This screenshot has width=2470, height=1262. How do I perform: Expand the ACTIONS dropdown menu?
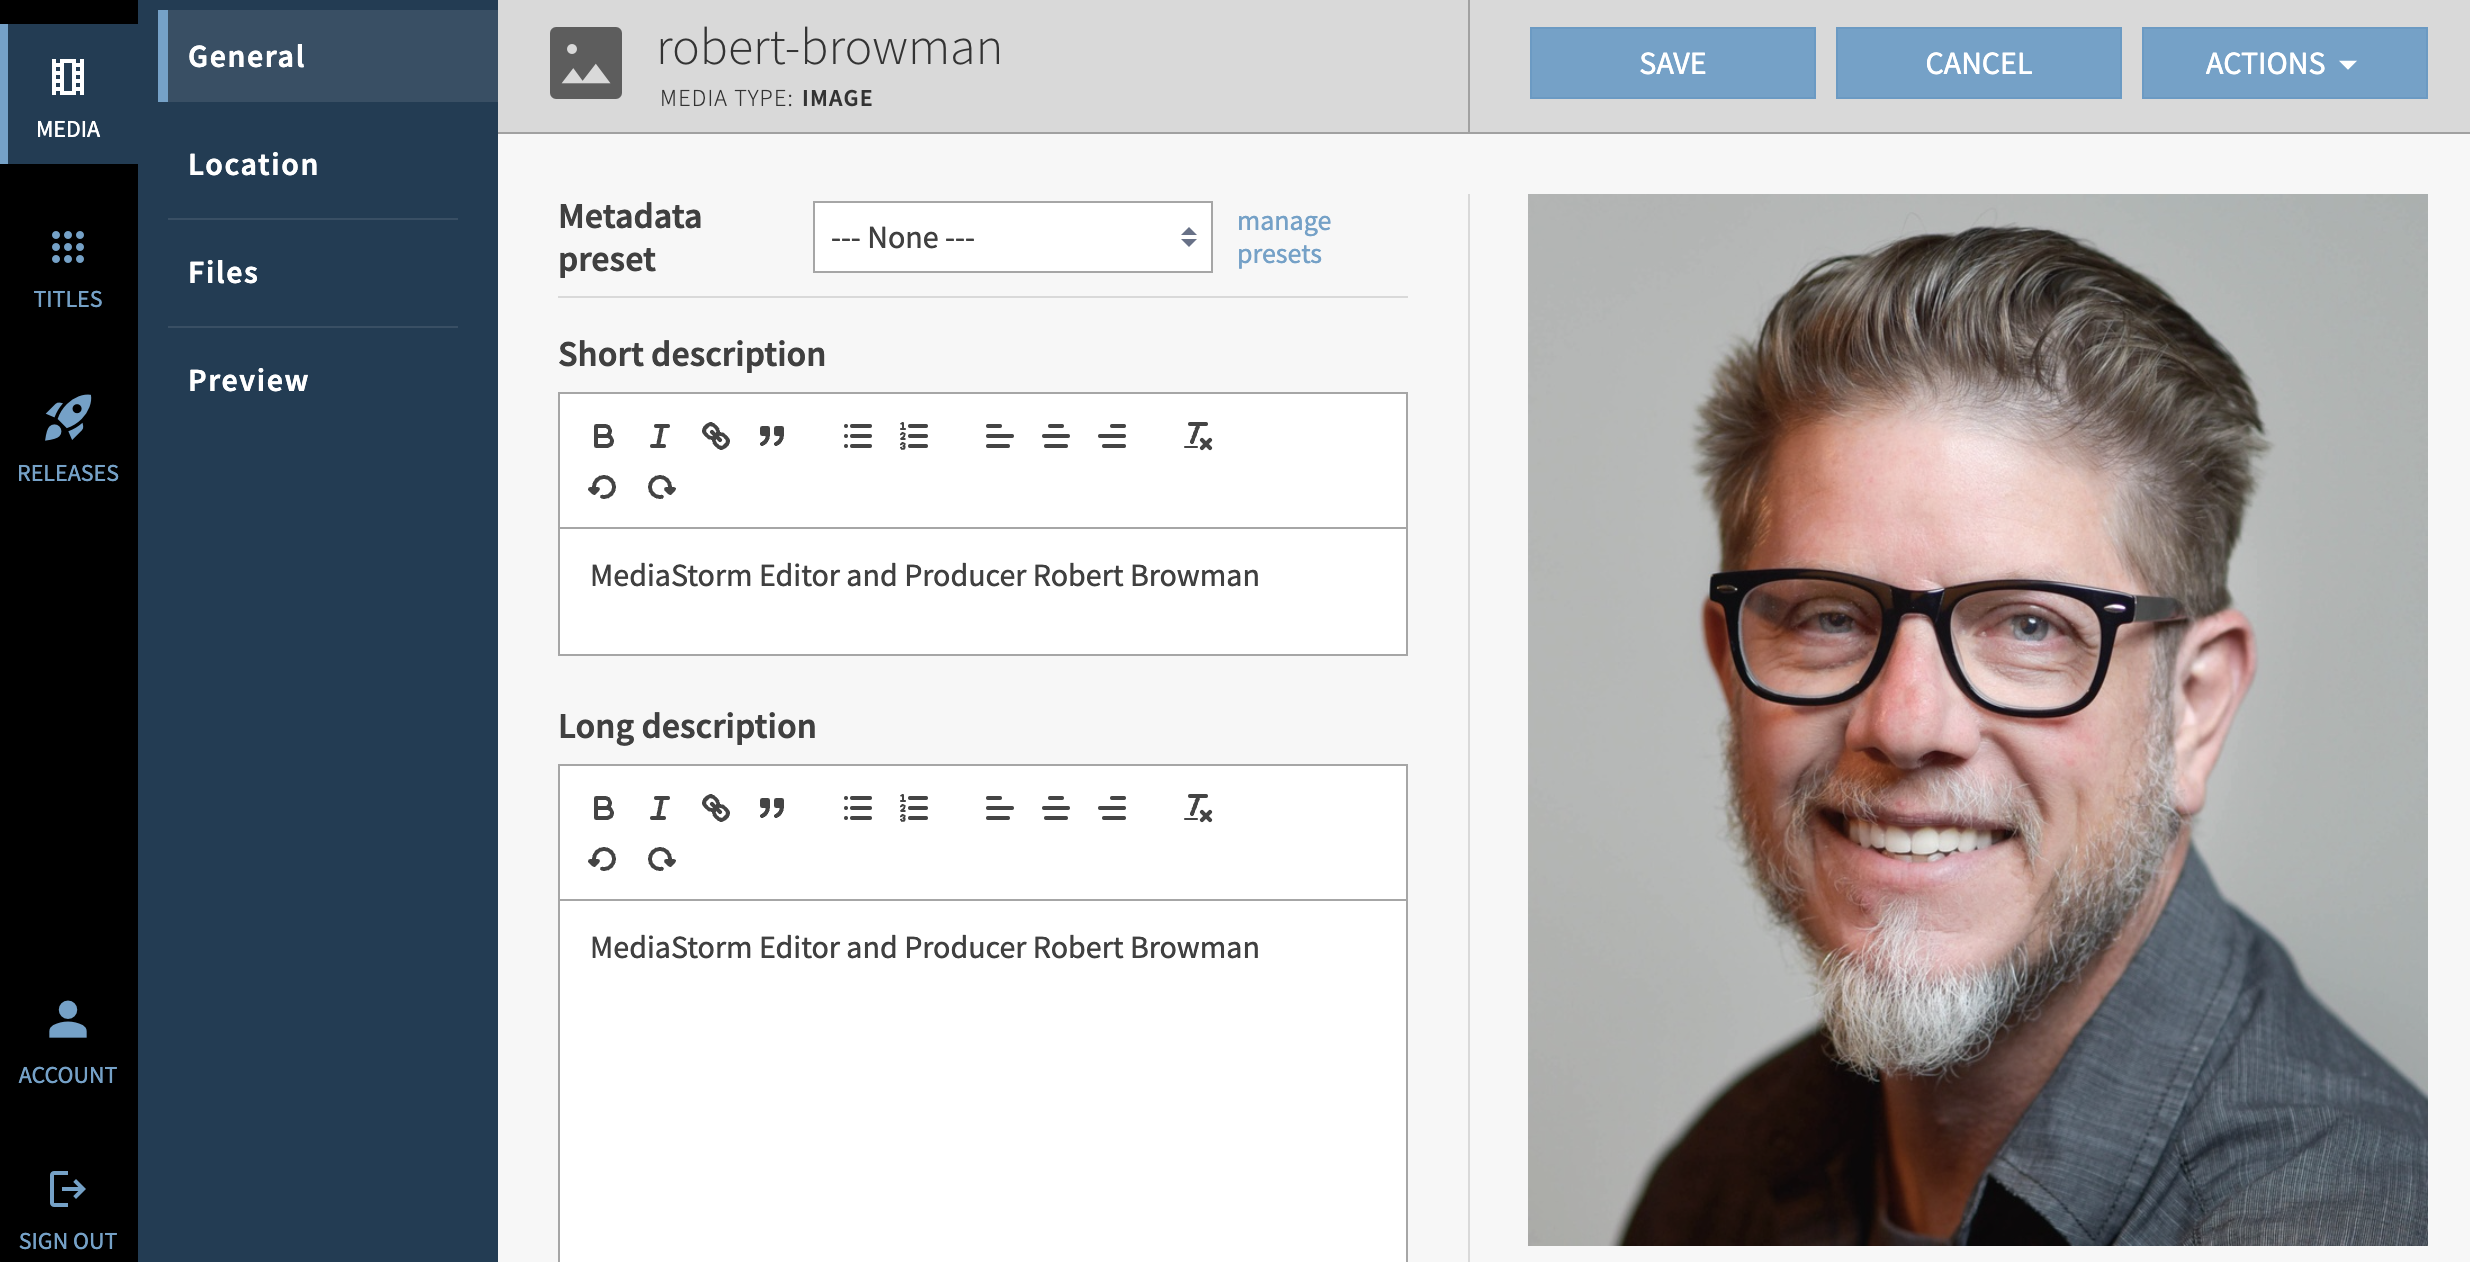tap(2283, 64)
